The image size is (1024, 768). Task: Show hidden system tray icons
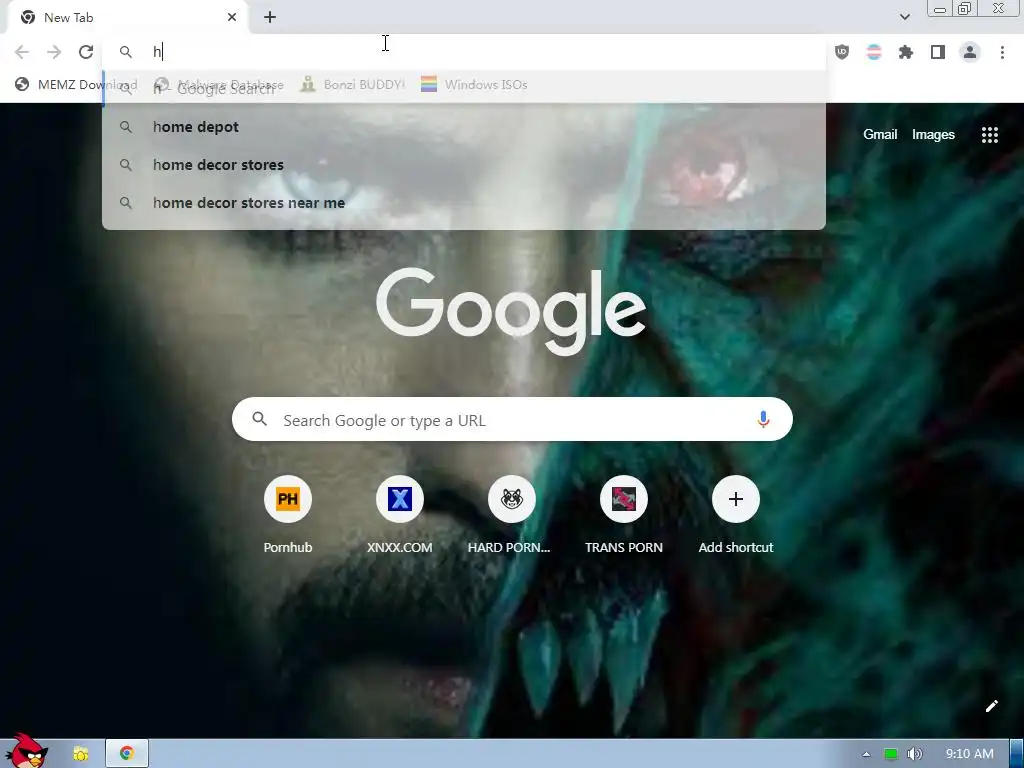tap(866, 754)
